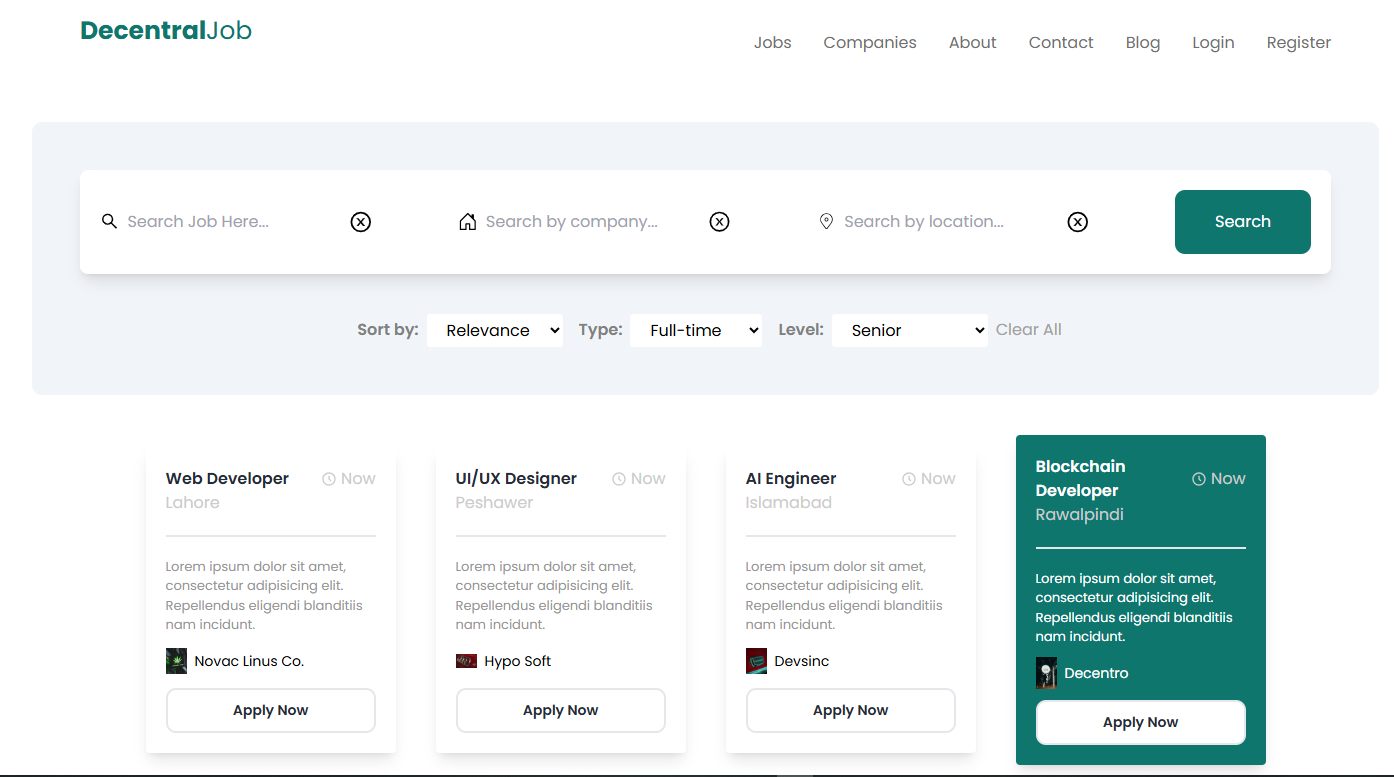Clear the location search field with X

click(x=1077, y=222)
